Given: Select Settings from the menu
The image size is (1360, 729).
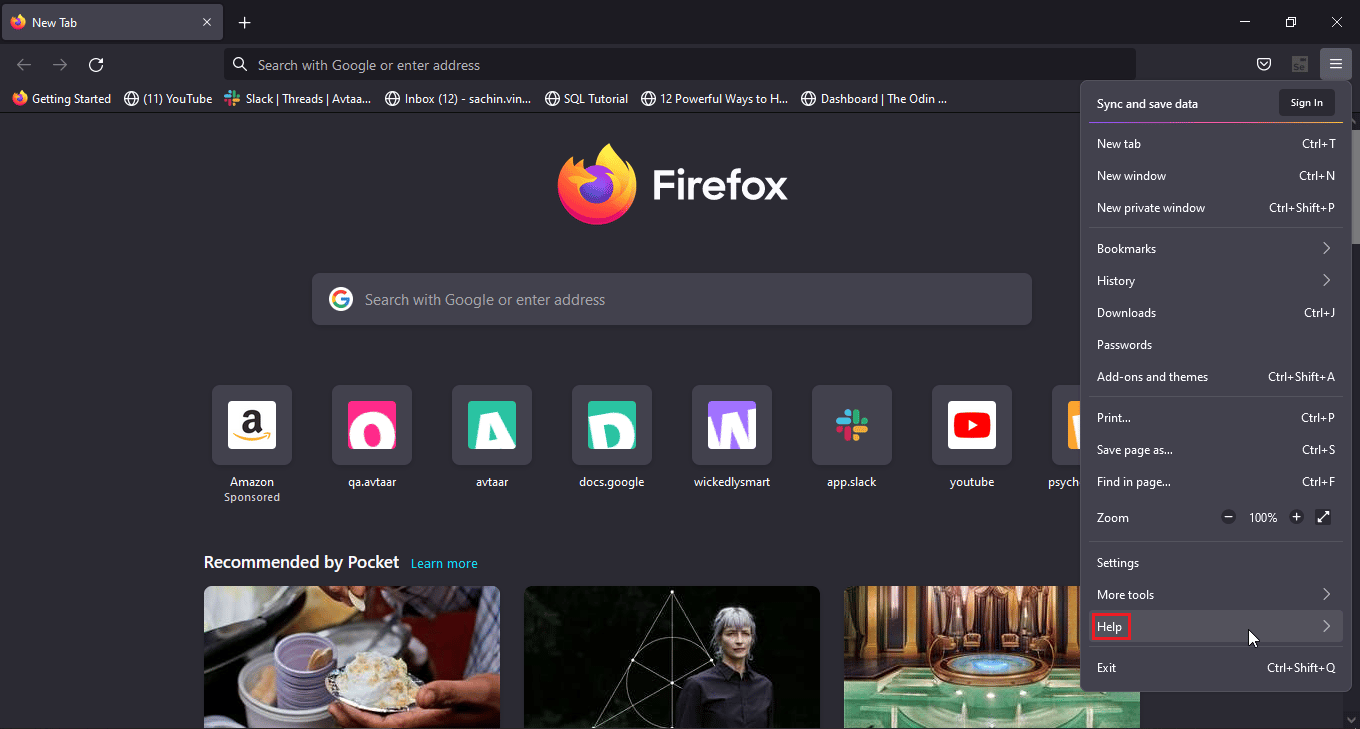Looking at the screenshot, I should point(1118,563).
